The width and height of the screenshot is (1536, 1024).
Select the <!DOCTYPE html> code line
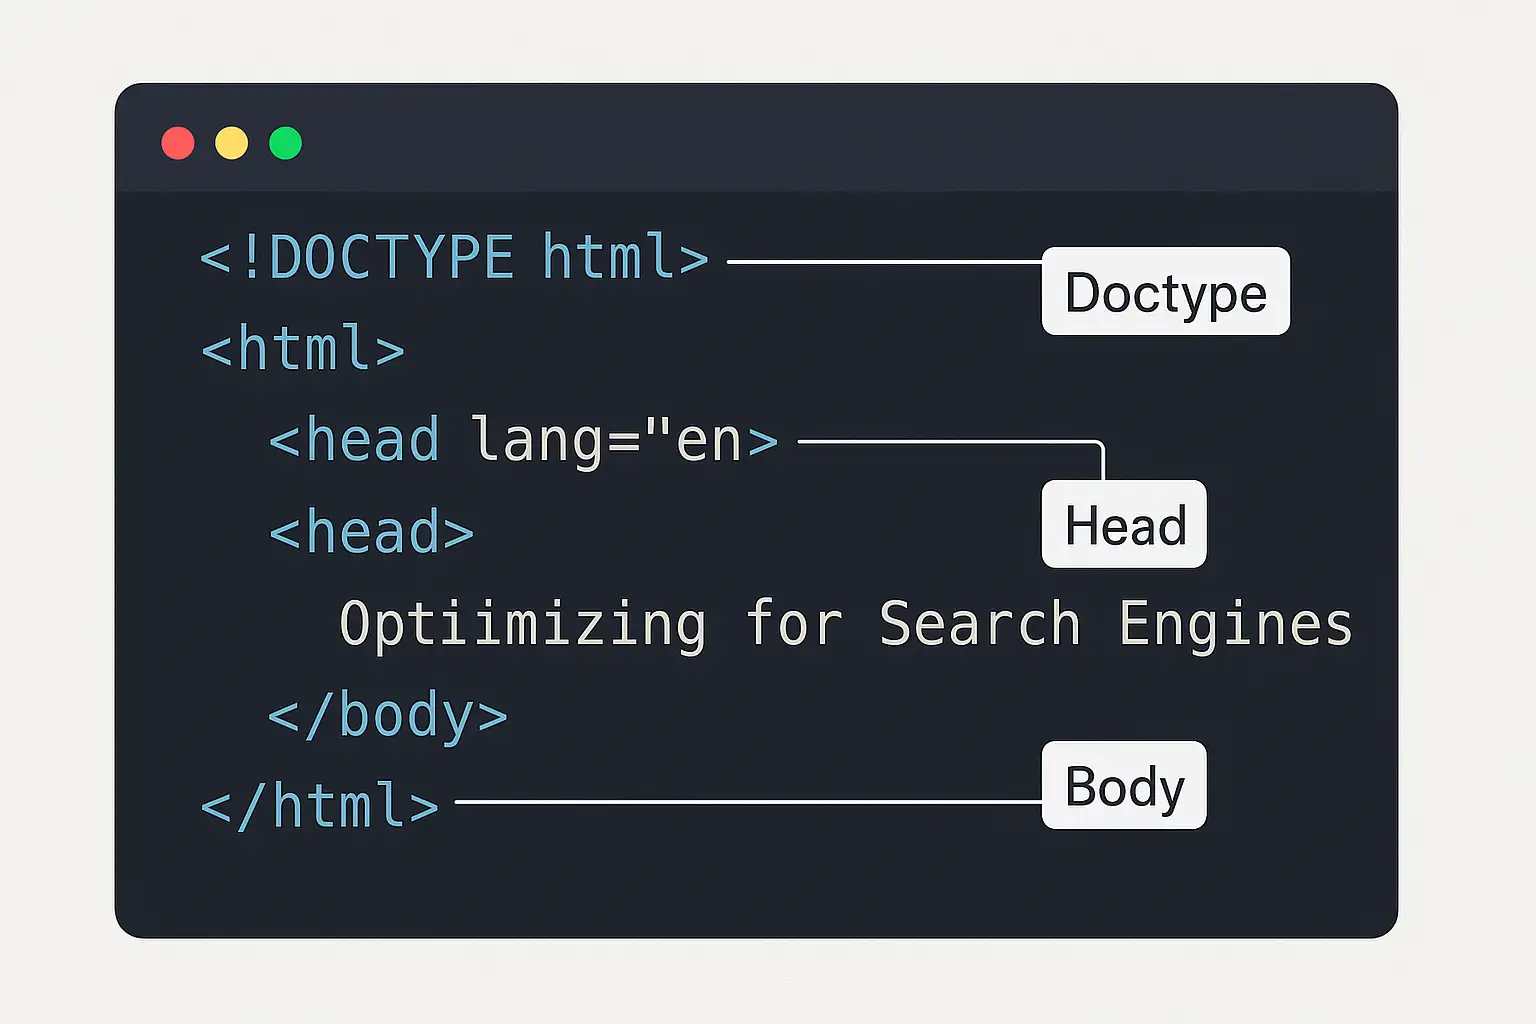455,257
